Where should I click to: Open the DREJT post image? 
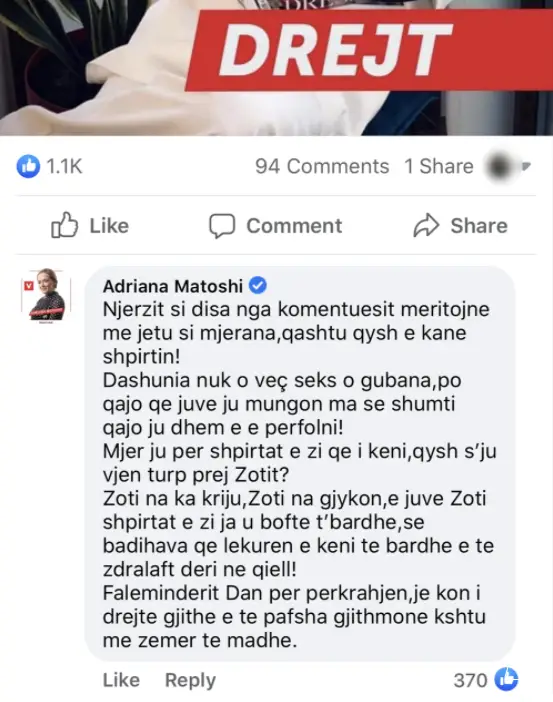(276, 68)
